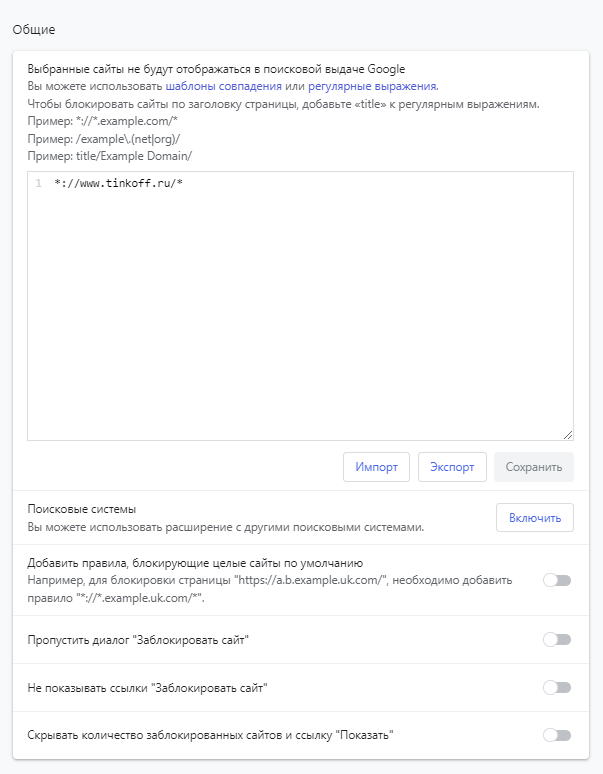Switch on Скрывать количество заблокированных сайтов toggle
Viewport: 603px width, 774px height.
pyautogui.click(x=557, y=735)
